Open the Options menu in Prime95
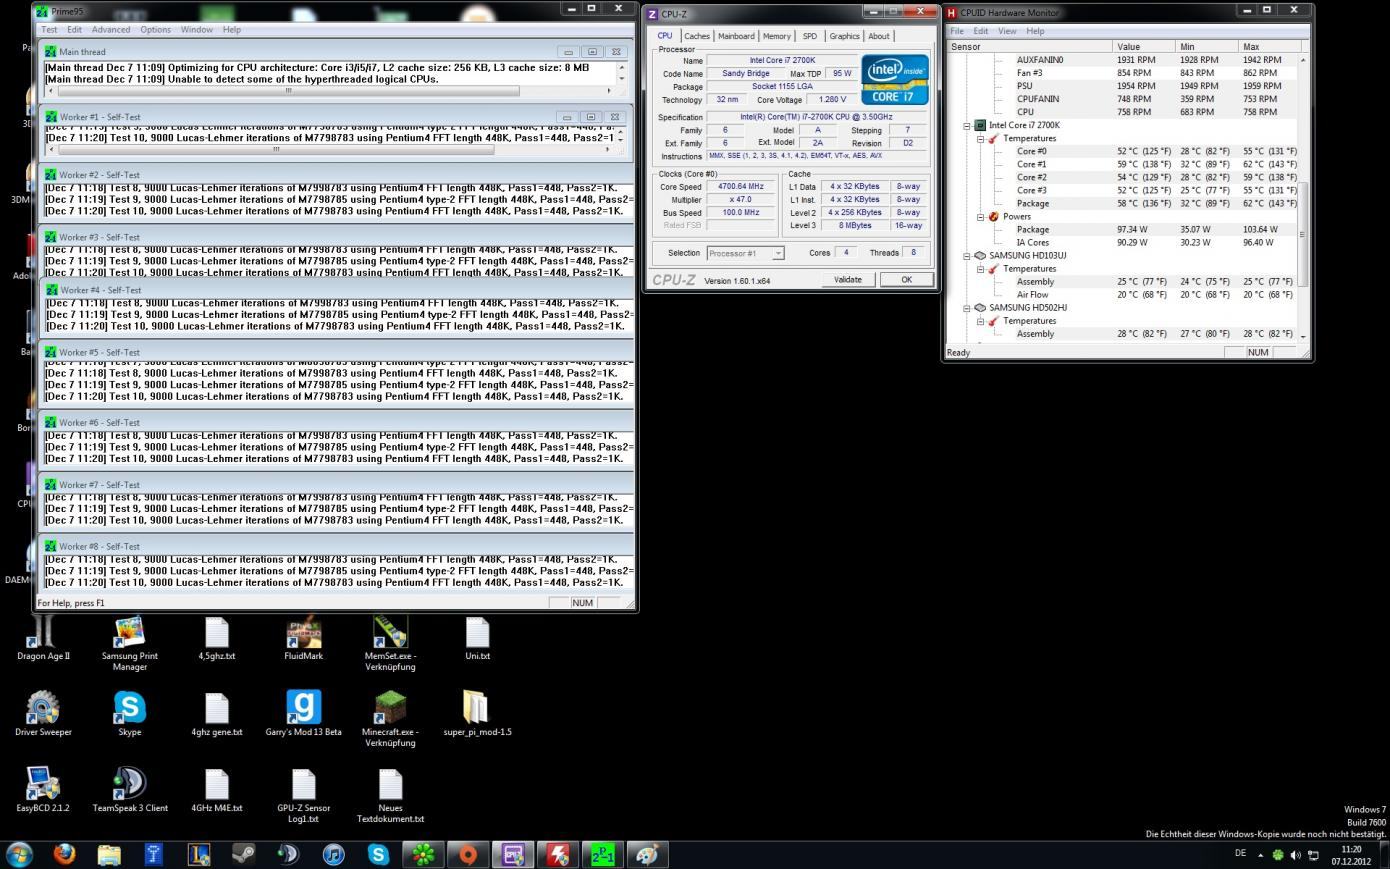The width and height of the screenshot is (1390, 869). click(155, 30)
